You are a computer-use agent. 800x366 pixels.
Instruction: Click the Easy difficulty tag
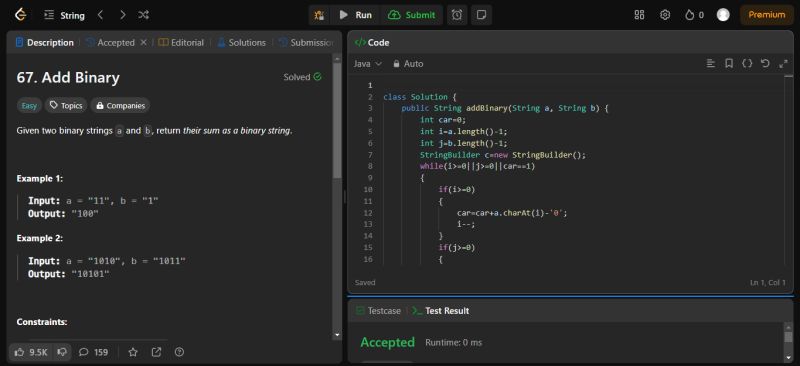point(29,106)
